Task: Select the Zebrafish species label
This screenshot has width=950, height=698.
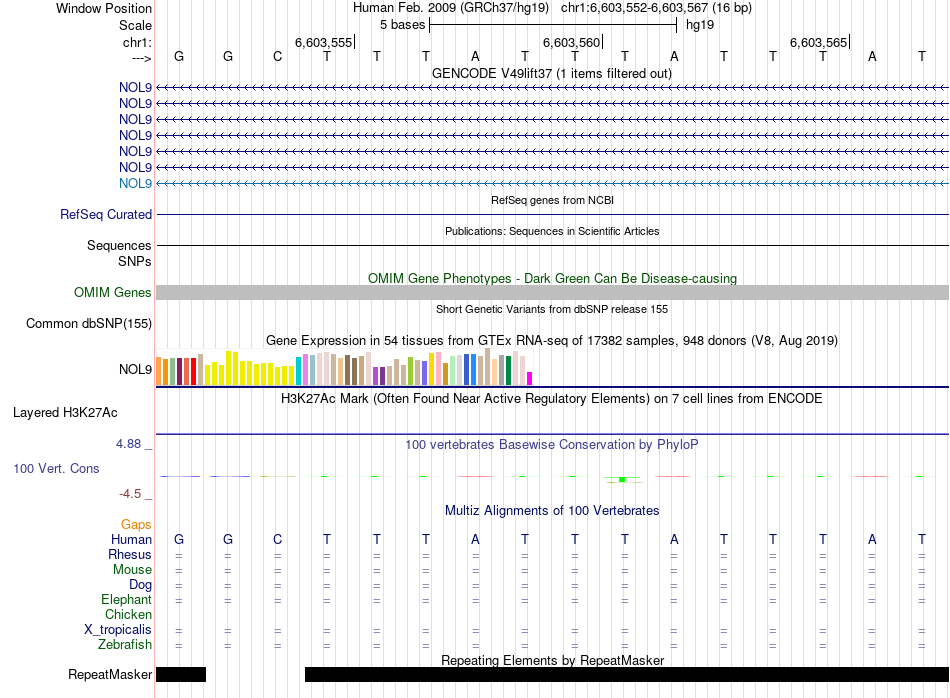Action: tap(125, 645)
